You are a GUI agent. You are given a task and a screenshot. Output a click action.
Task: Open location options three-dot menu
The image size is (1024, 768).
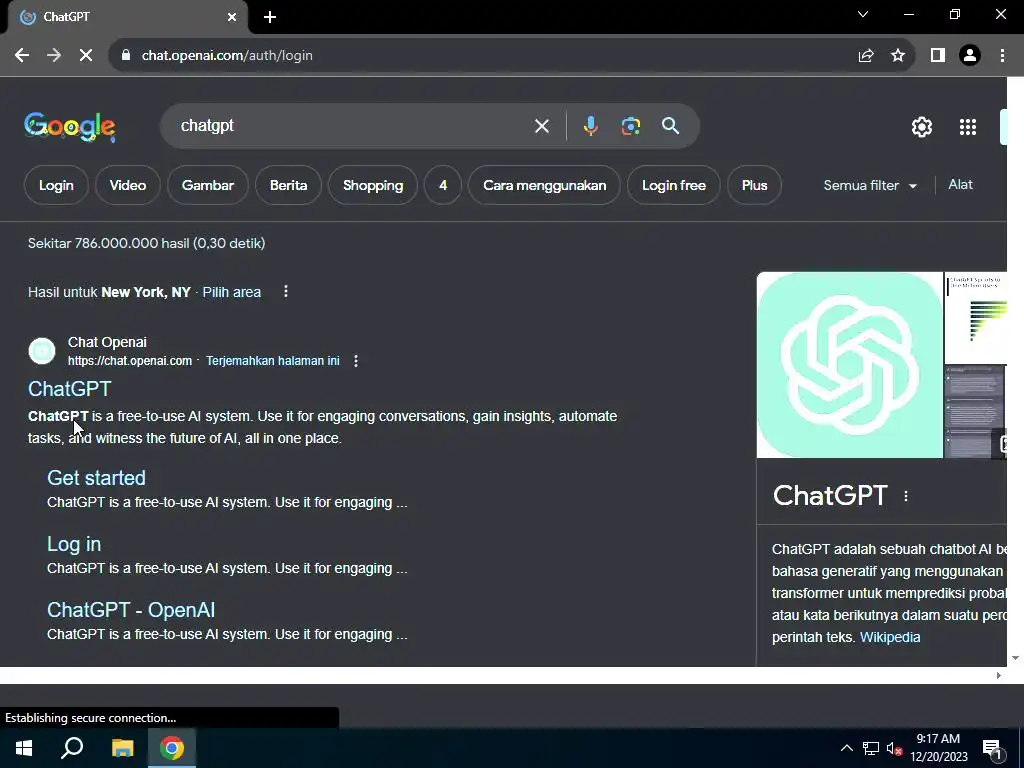(x=285, y=291)
